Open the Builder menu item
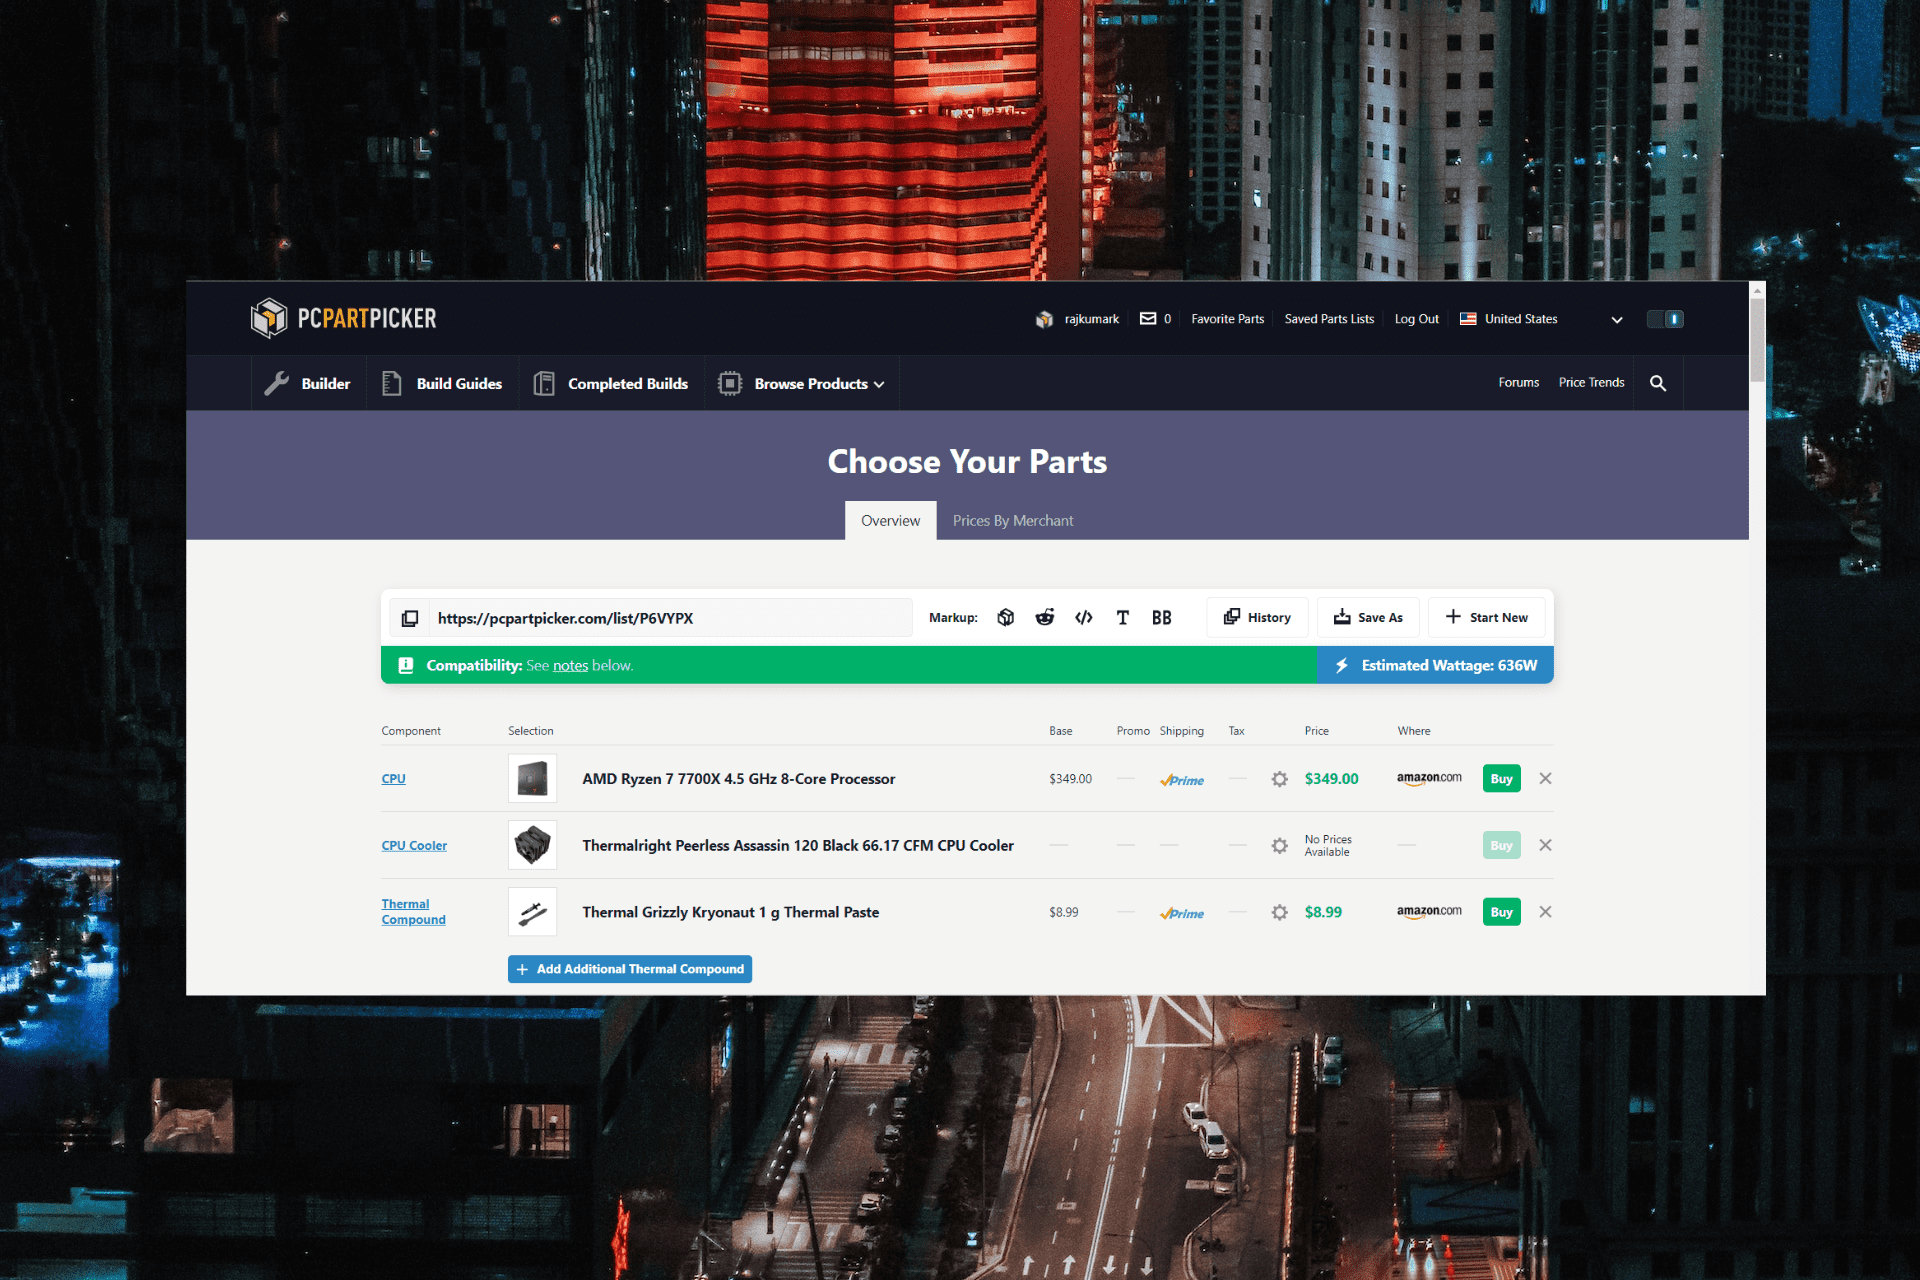The width and height of the screenshot is (1920, 1280). pos(307,383)
